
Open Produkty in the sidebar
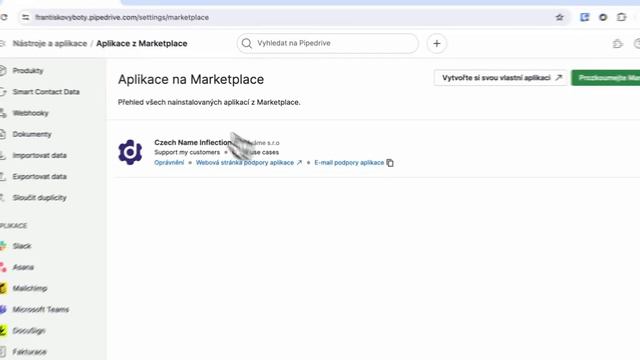click(27, 71)
